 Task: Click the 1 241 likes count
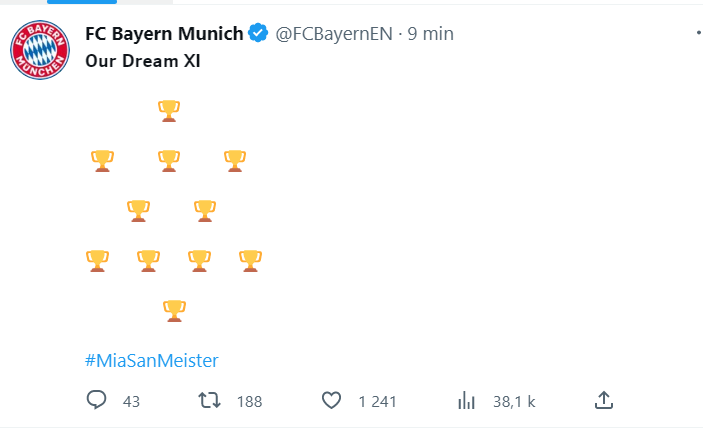(378, 402)
